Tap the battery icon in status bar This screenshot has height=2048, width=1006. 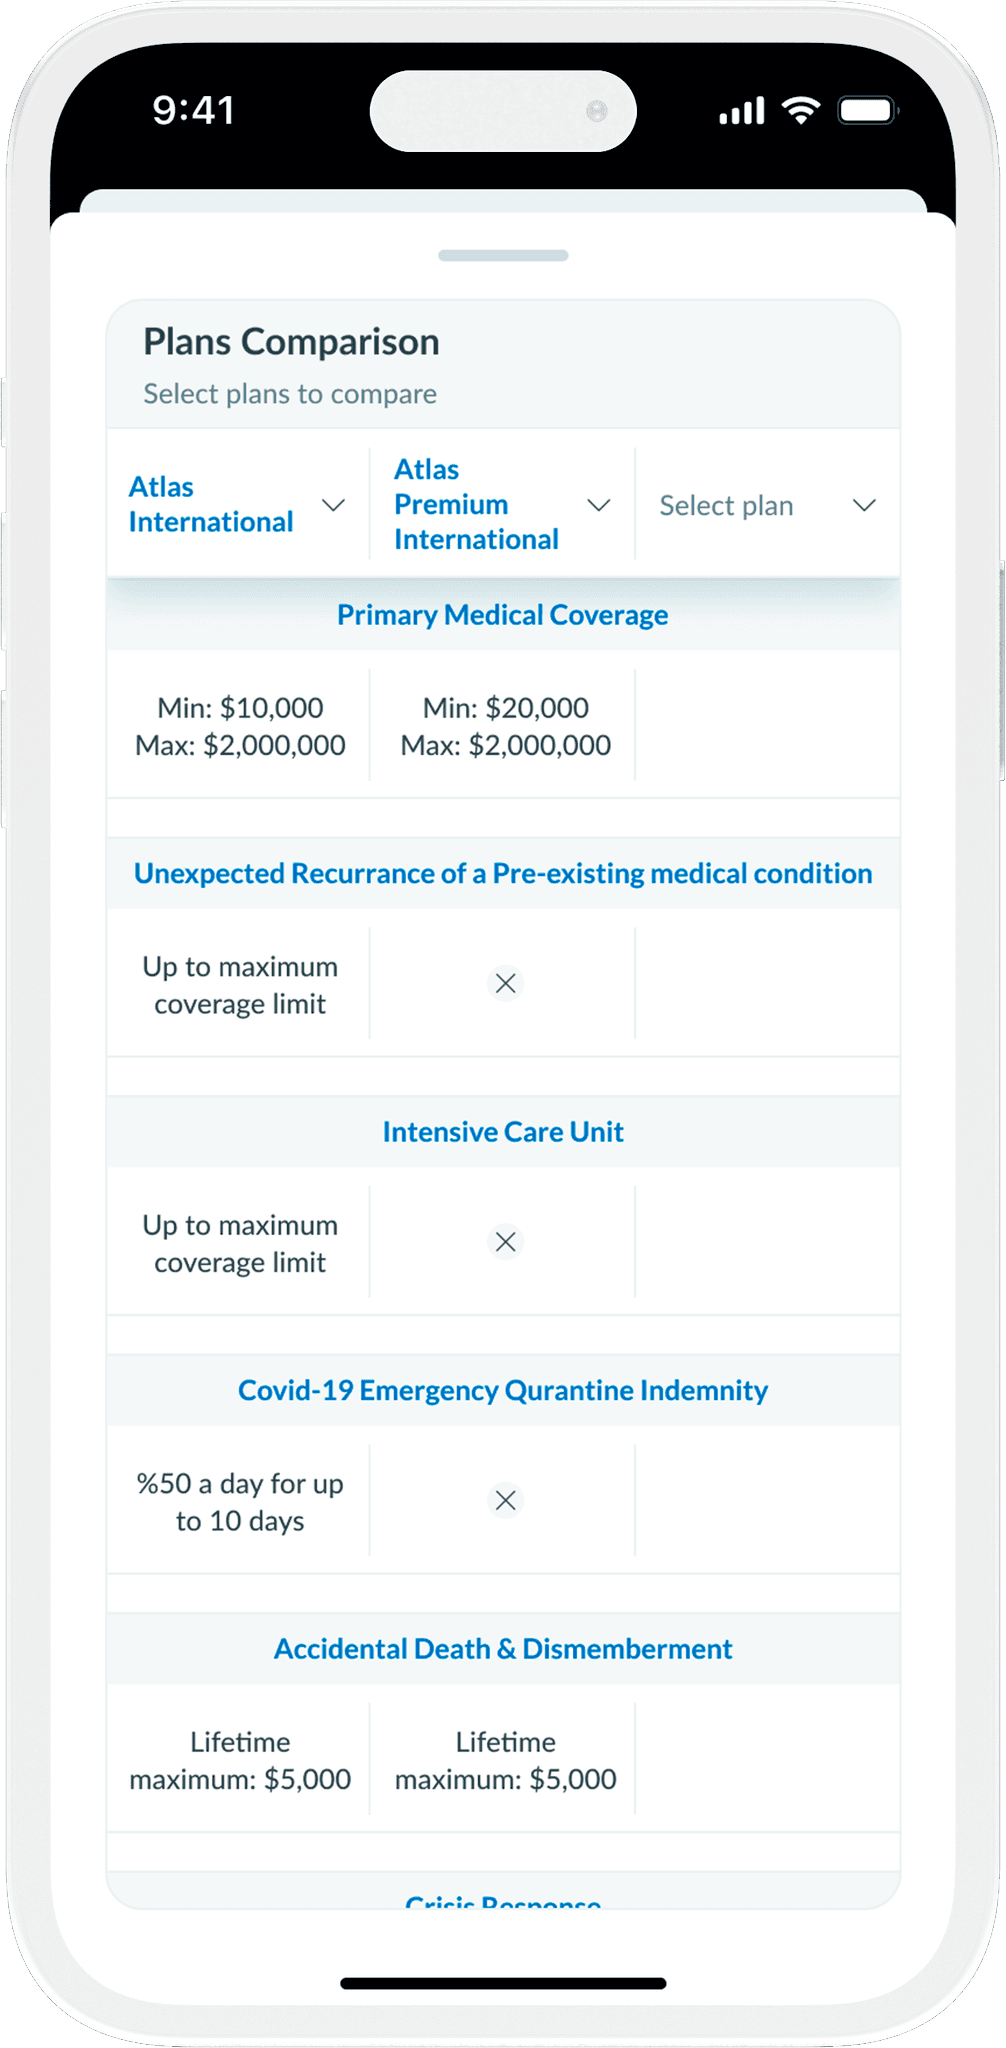coord(867,111)
